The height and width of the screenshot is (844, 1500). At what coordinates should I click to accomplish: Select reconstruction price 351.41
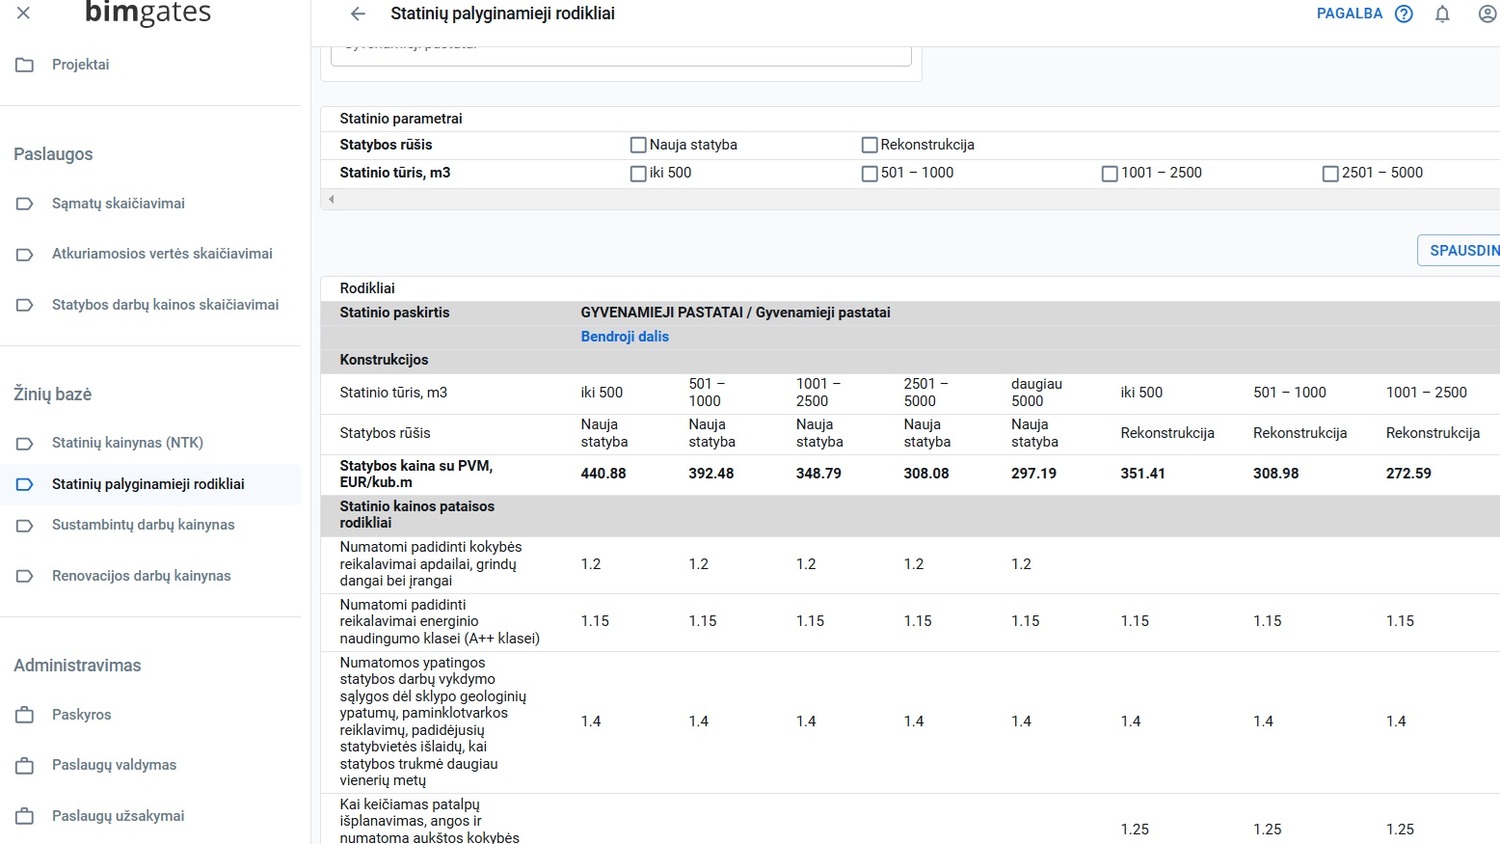[x=1143, y=474]
